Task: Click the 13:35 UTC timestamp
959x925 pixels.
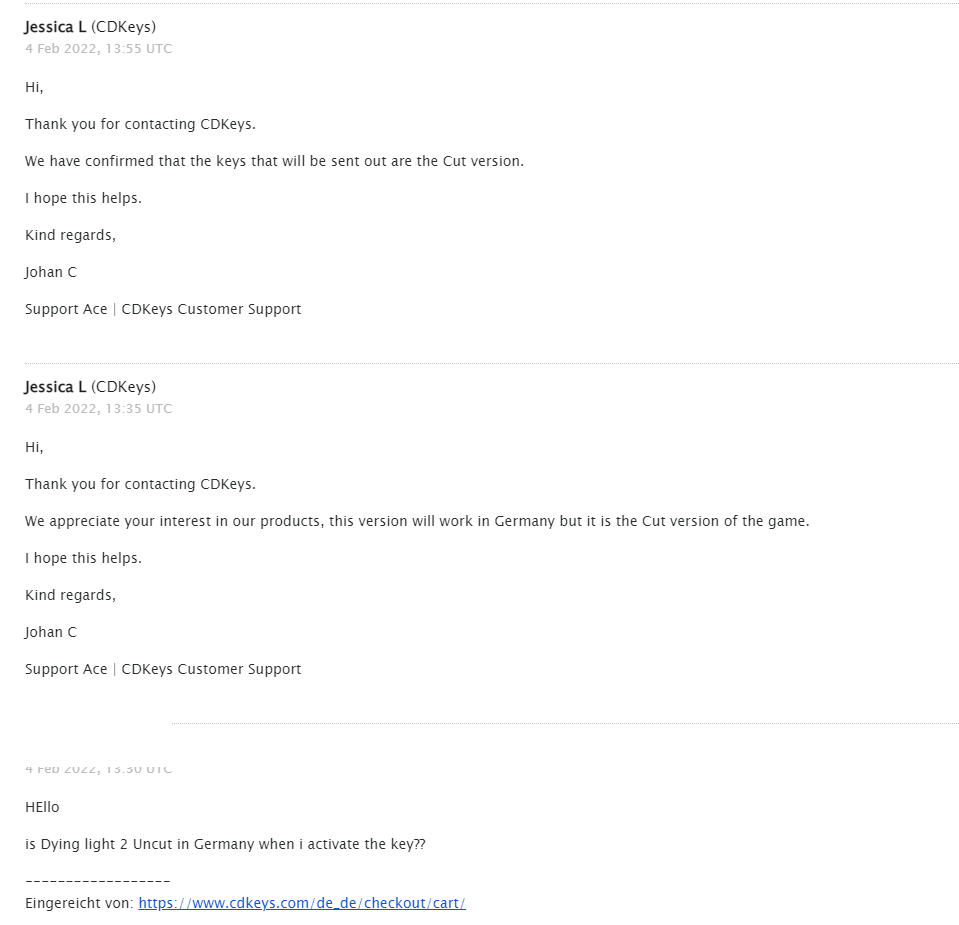Action: coord(98,409)
